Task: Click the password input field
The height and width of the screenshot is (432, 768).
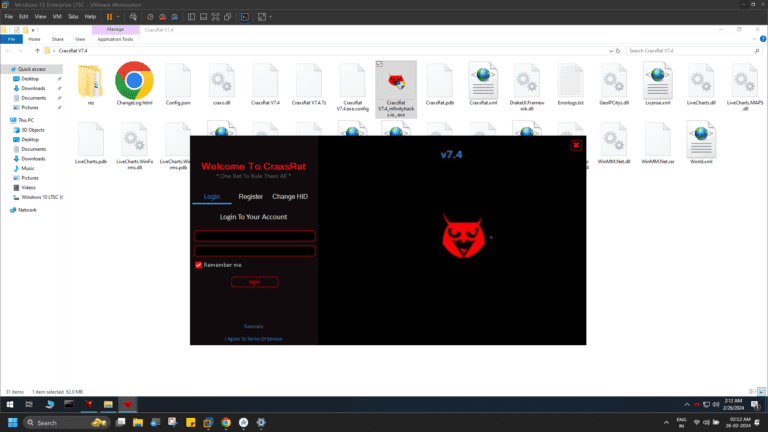Action: point(255,251)
